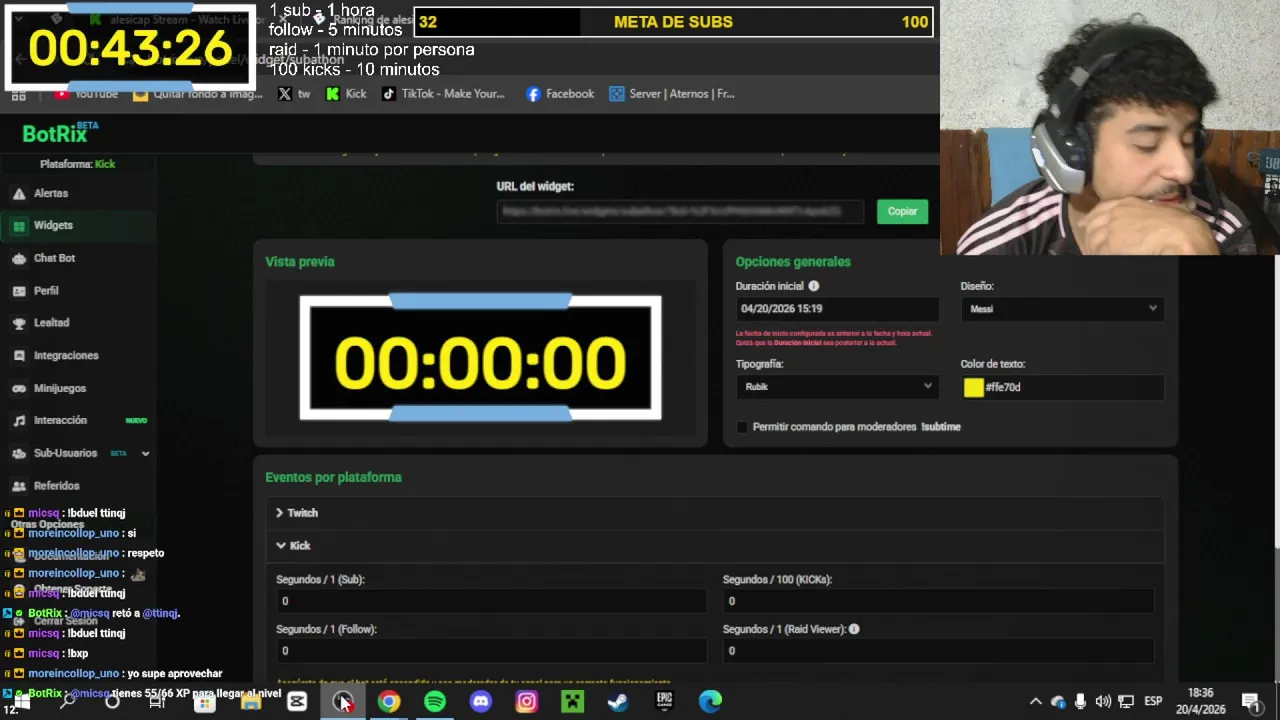Expand the Twitch events section
The image size is (1280, 720).
298,513
